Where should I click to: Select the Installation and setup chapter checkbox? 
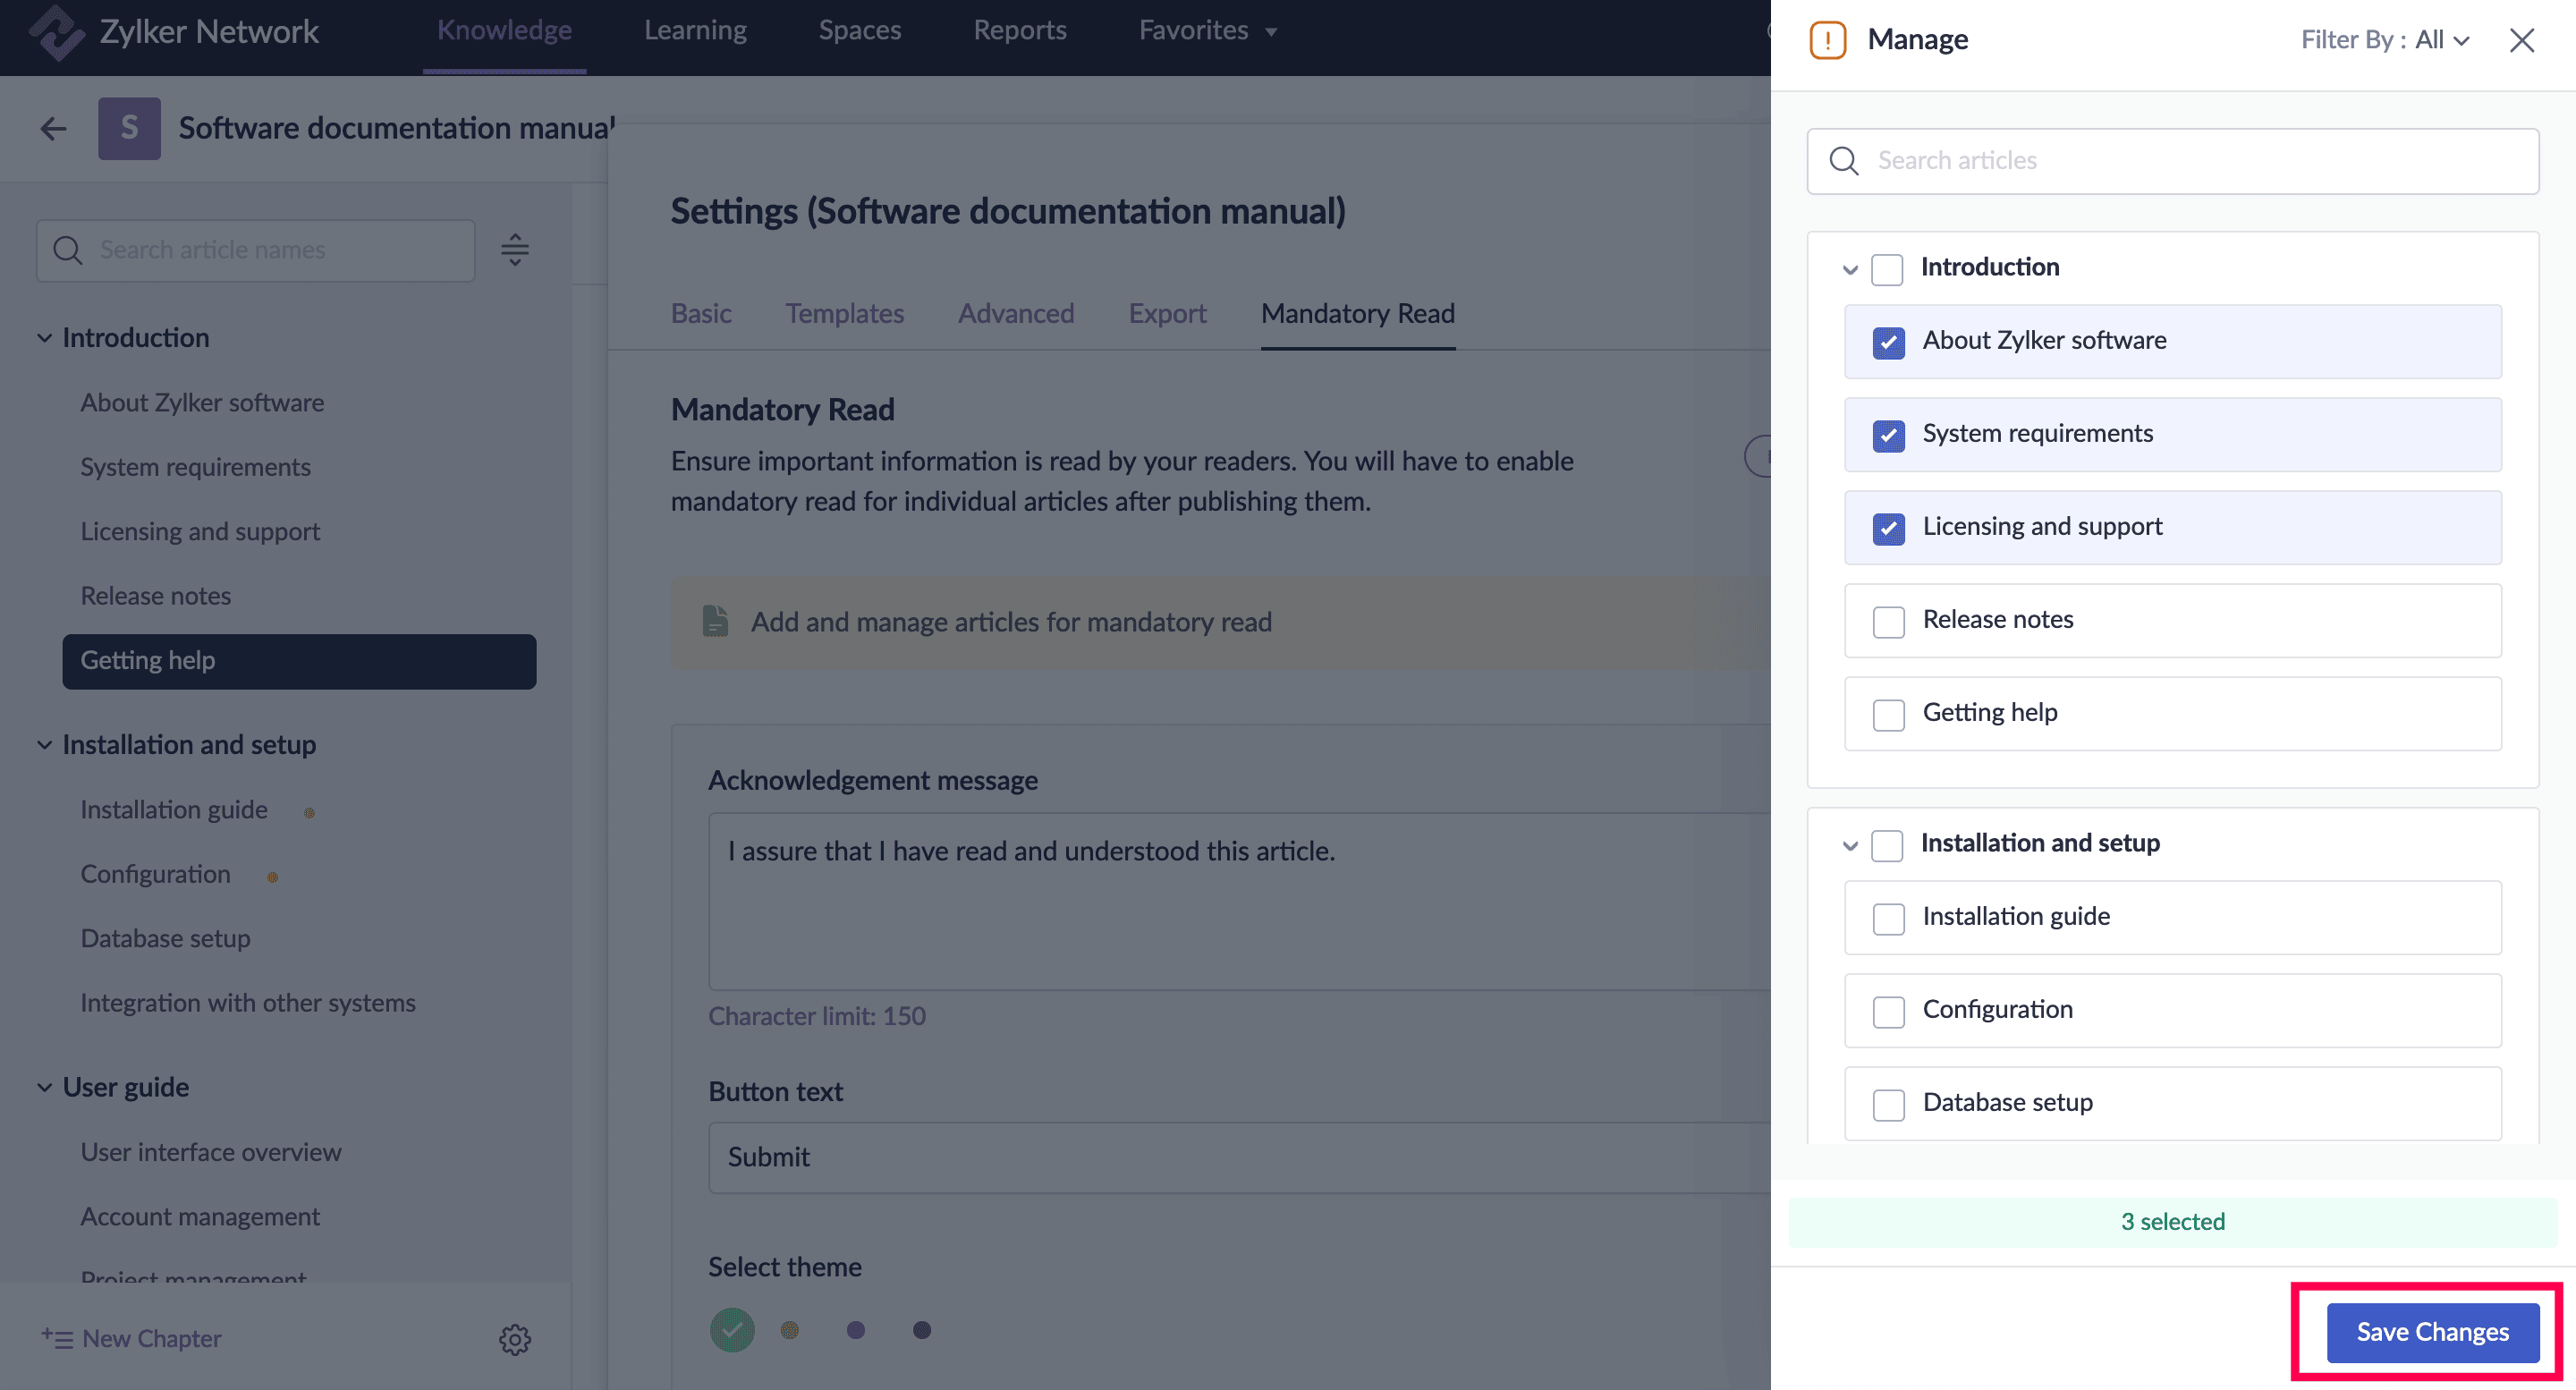1886,845
